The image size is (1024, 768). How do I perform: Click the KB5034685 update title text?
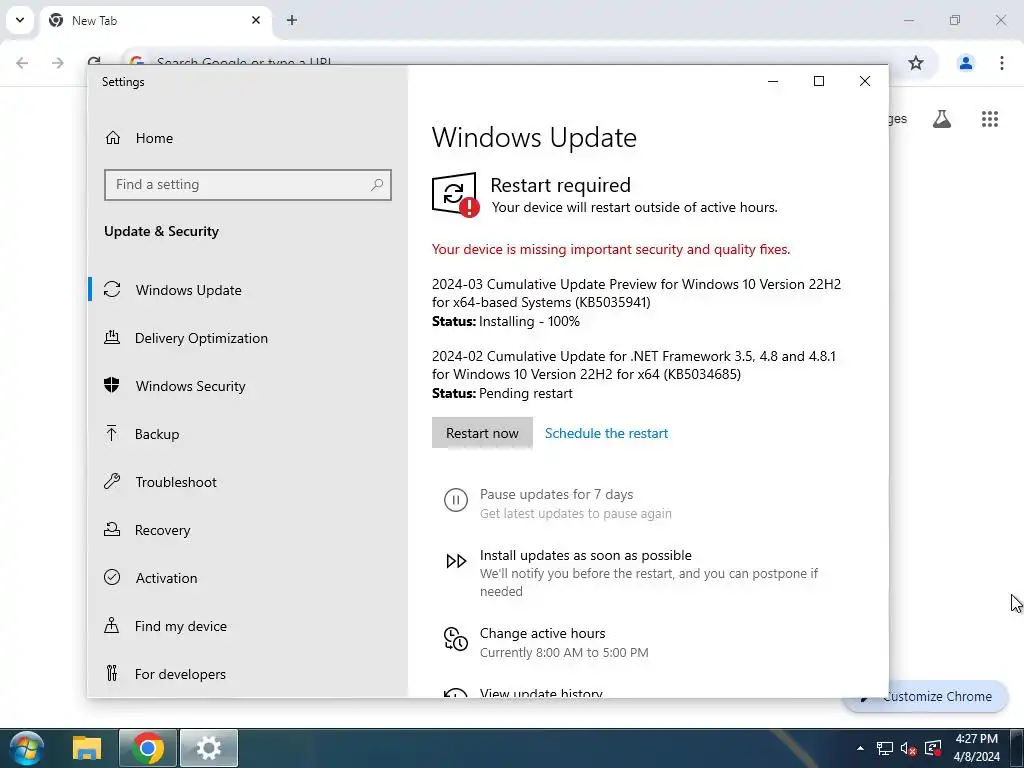point(633,365)
